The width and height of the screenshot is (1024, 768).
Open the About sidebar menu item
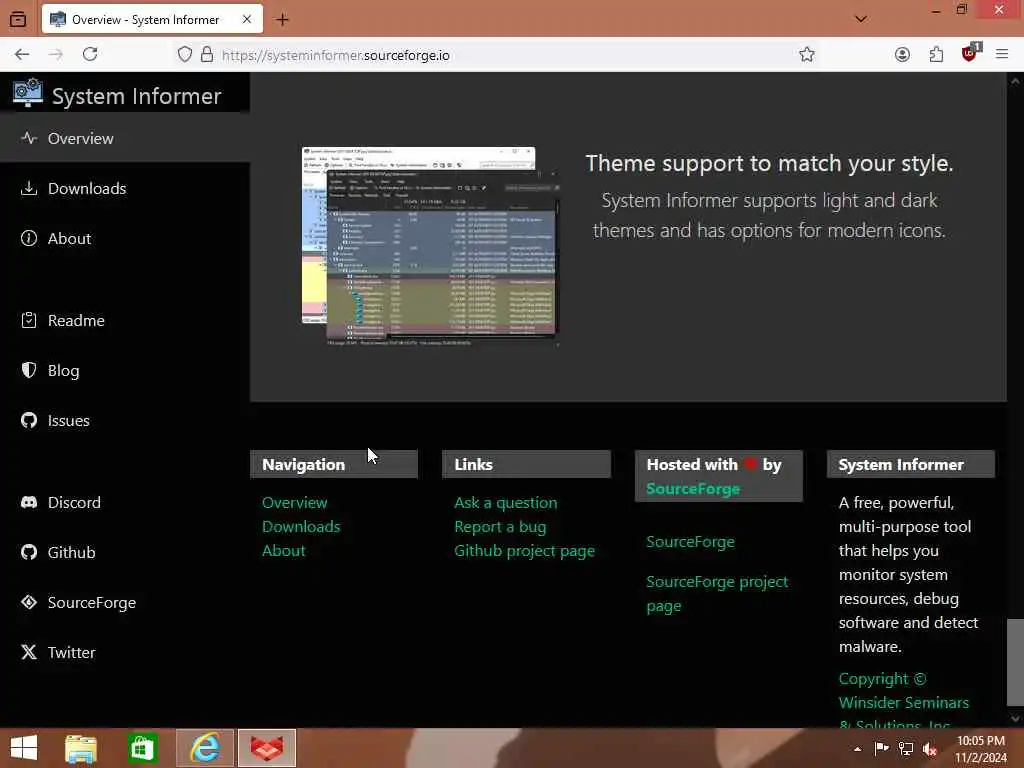[125, 238]
